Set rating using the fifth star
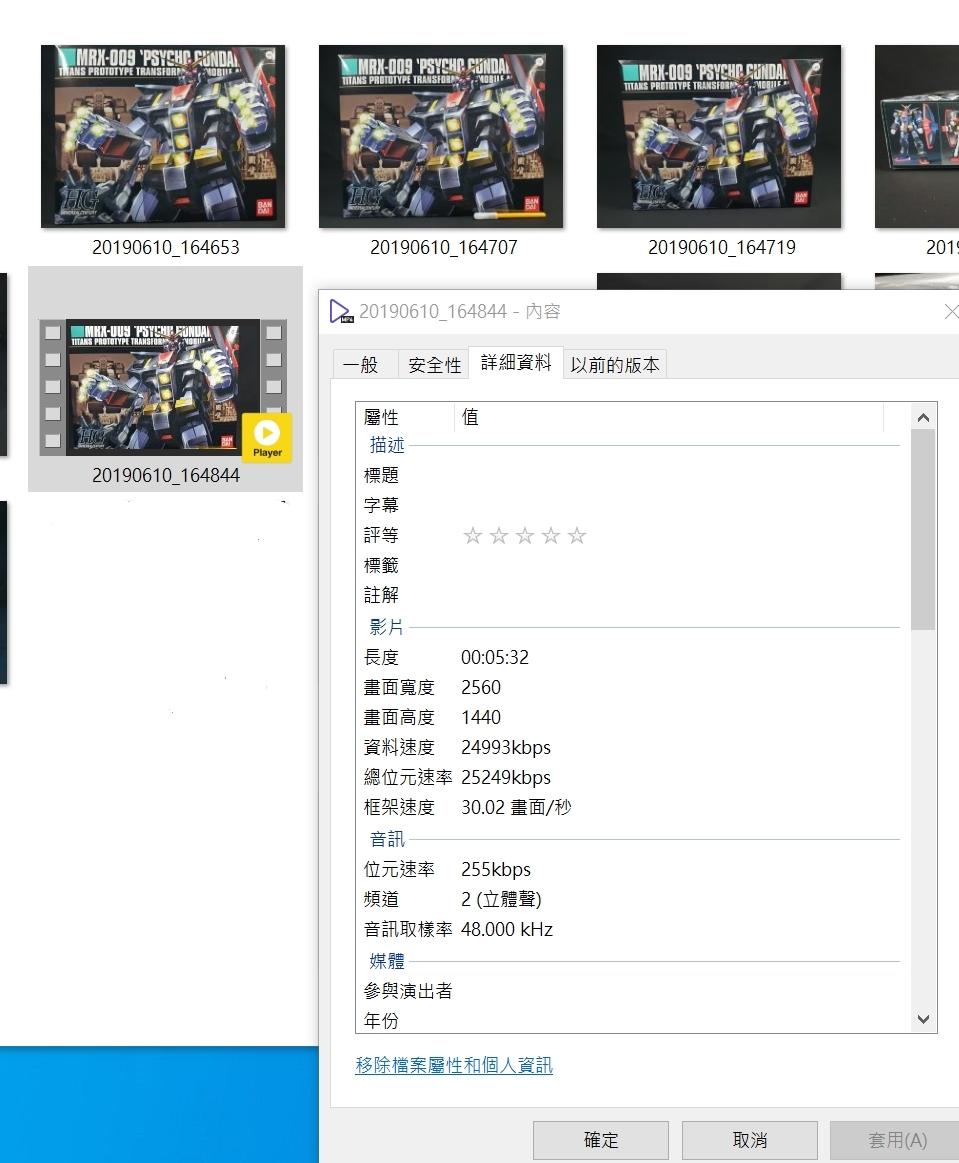Image resolution: width=959 pixels, height=1163 pixels. coord(577,536)
